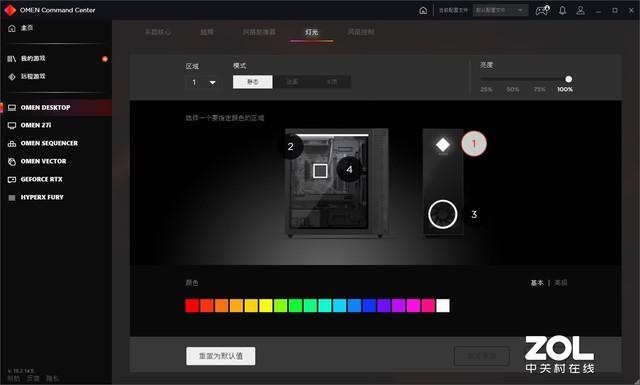Pick the leftmost pure red swatch
640x385 pixels.
192,305
